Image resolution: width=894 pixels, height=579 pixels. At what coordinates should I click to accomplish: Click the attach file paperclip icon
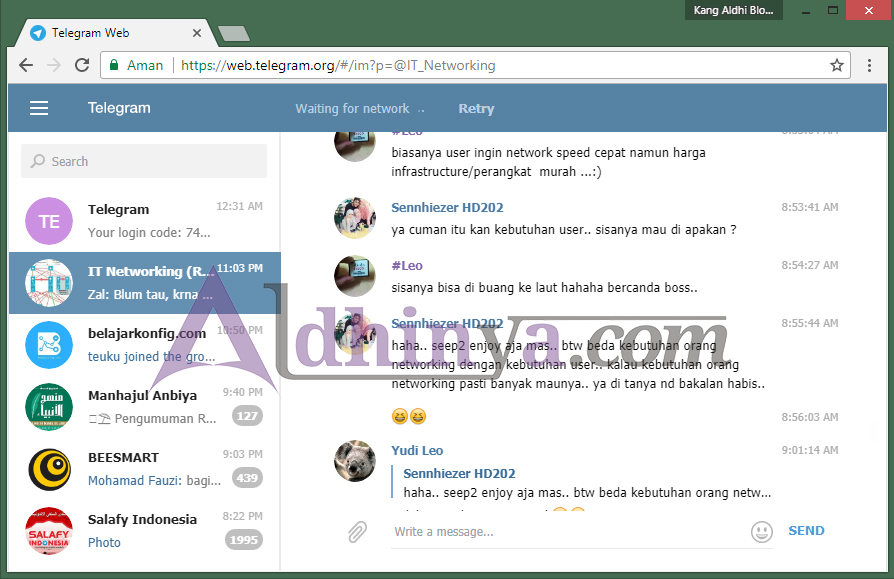point(357,532)
